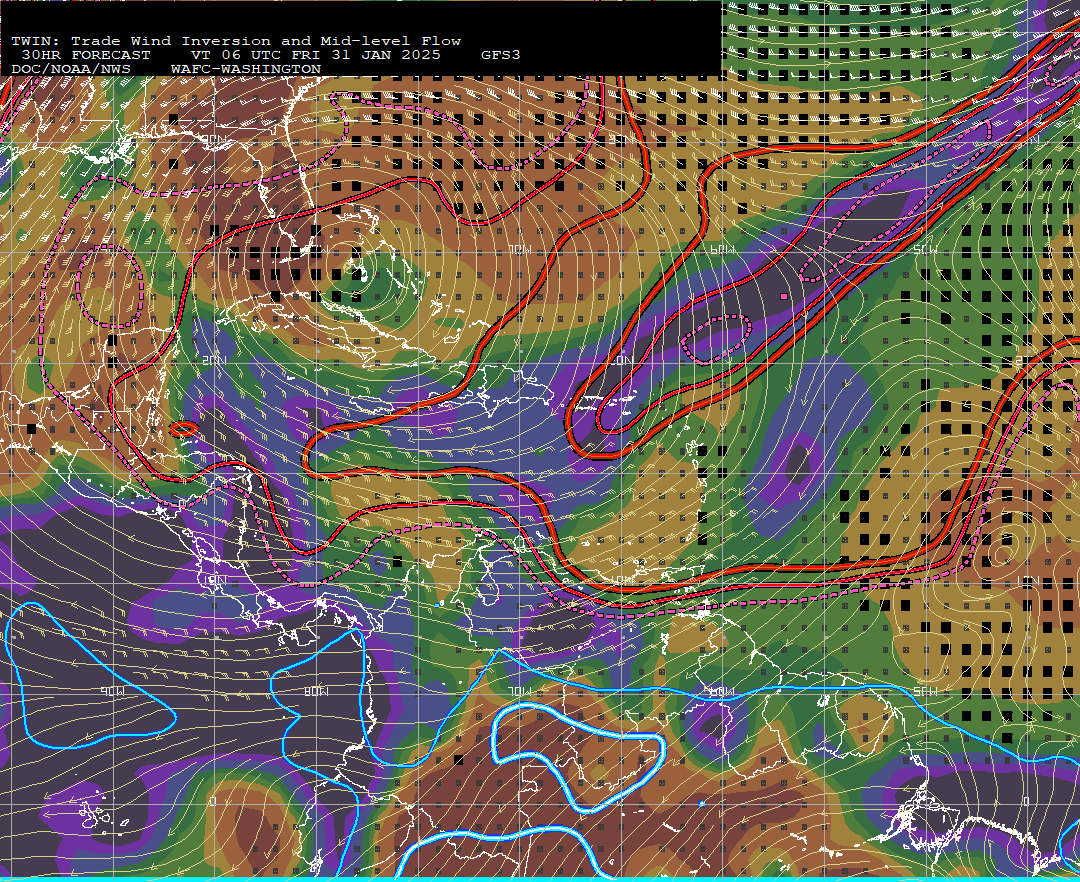
Task: Click the 'DOC/NOAA/NWS' header text
Action: coord(71,69)
